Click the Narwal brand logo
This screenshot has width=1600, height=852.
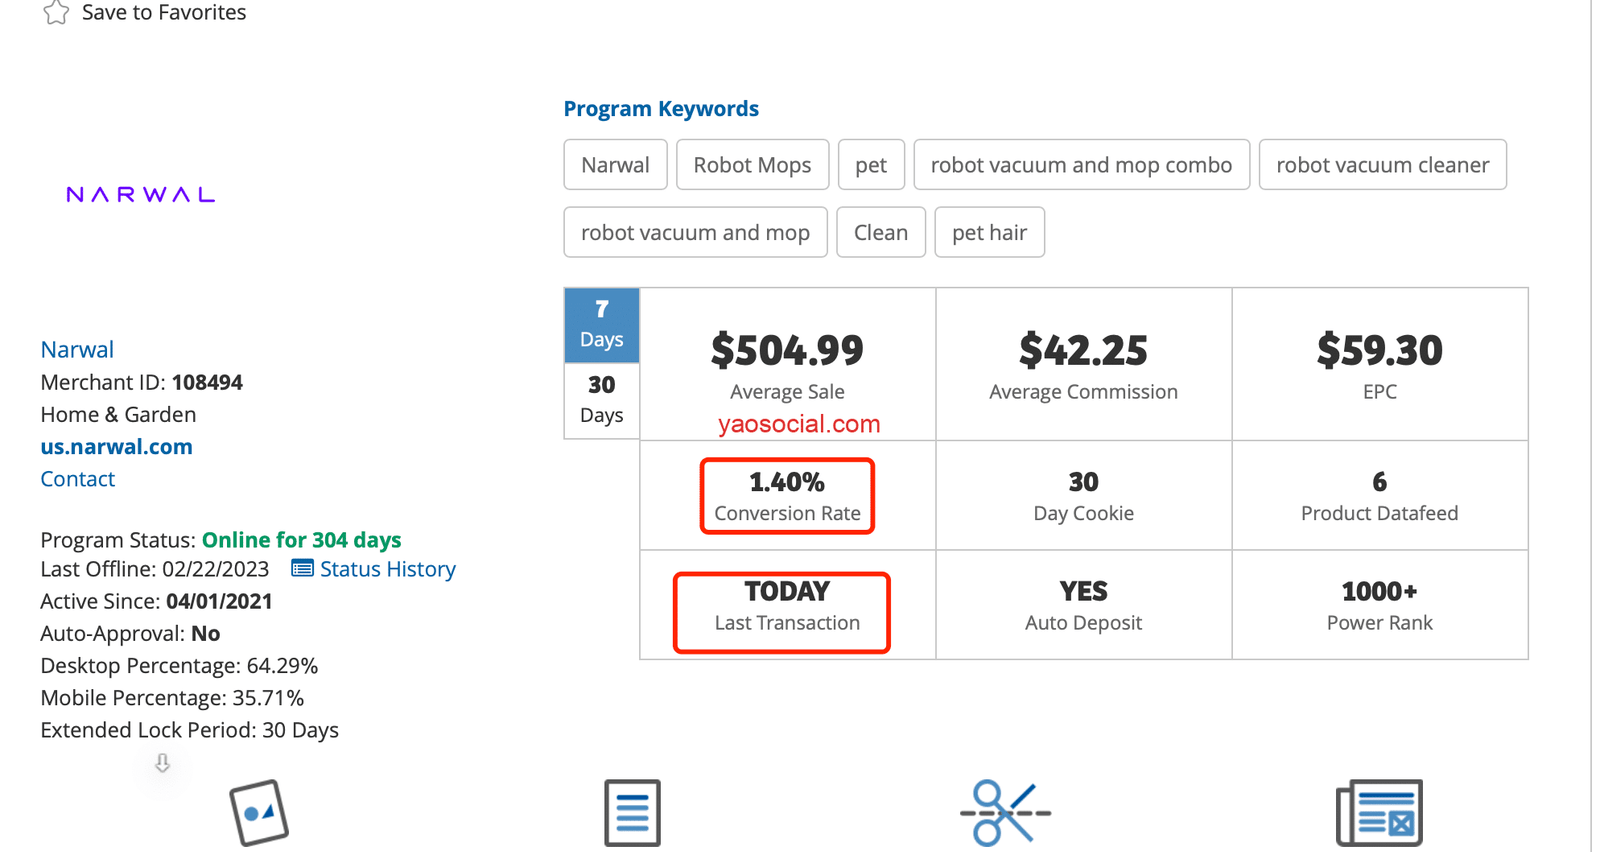(141, 194)
